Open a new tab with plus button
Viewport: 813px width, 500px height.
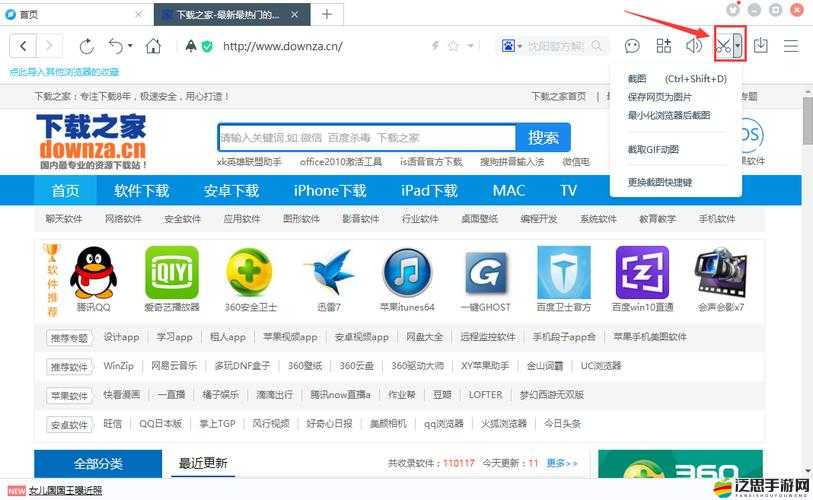click(327, 15)
